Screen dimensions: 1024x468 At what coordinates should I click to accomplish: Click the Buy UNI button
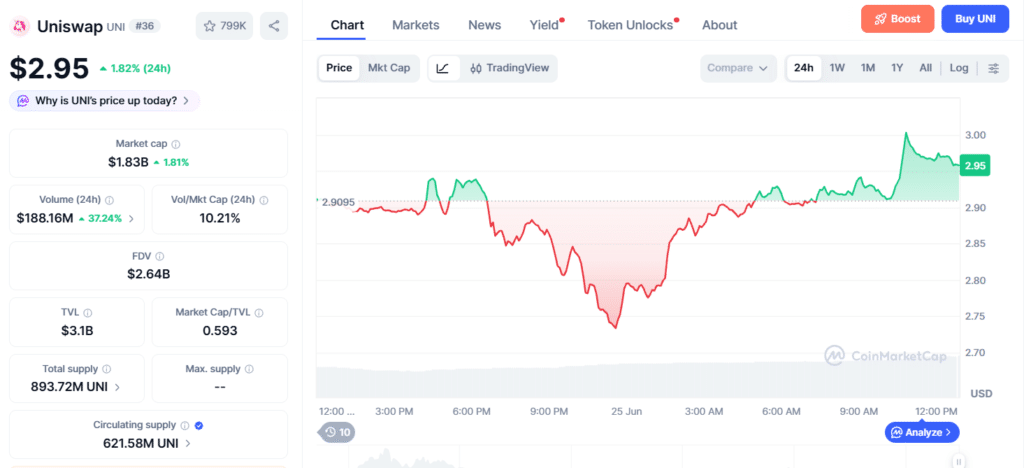coord(976,19)
